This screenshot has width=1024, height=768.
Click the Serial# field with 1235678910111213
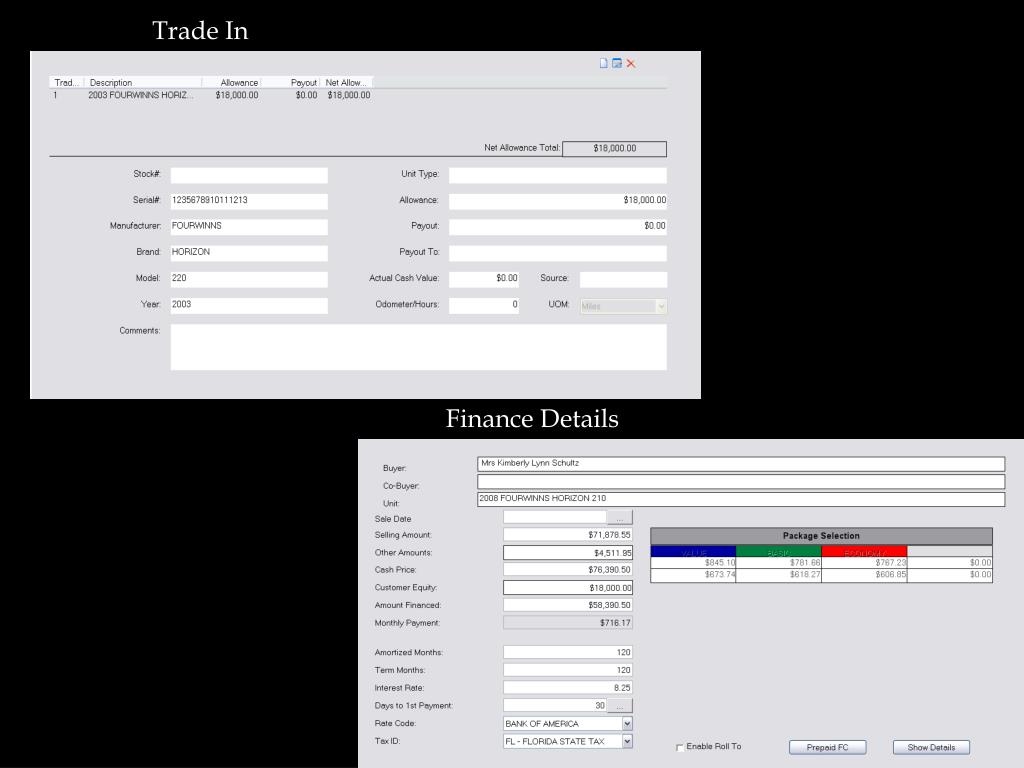click(249, 201)
